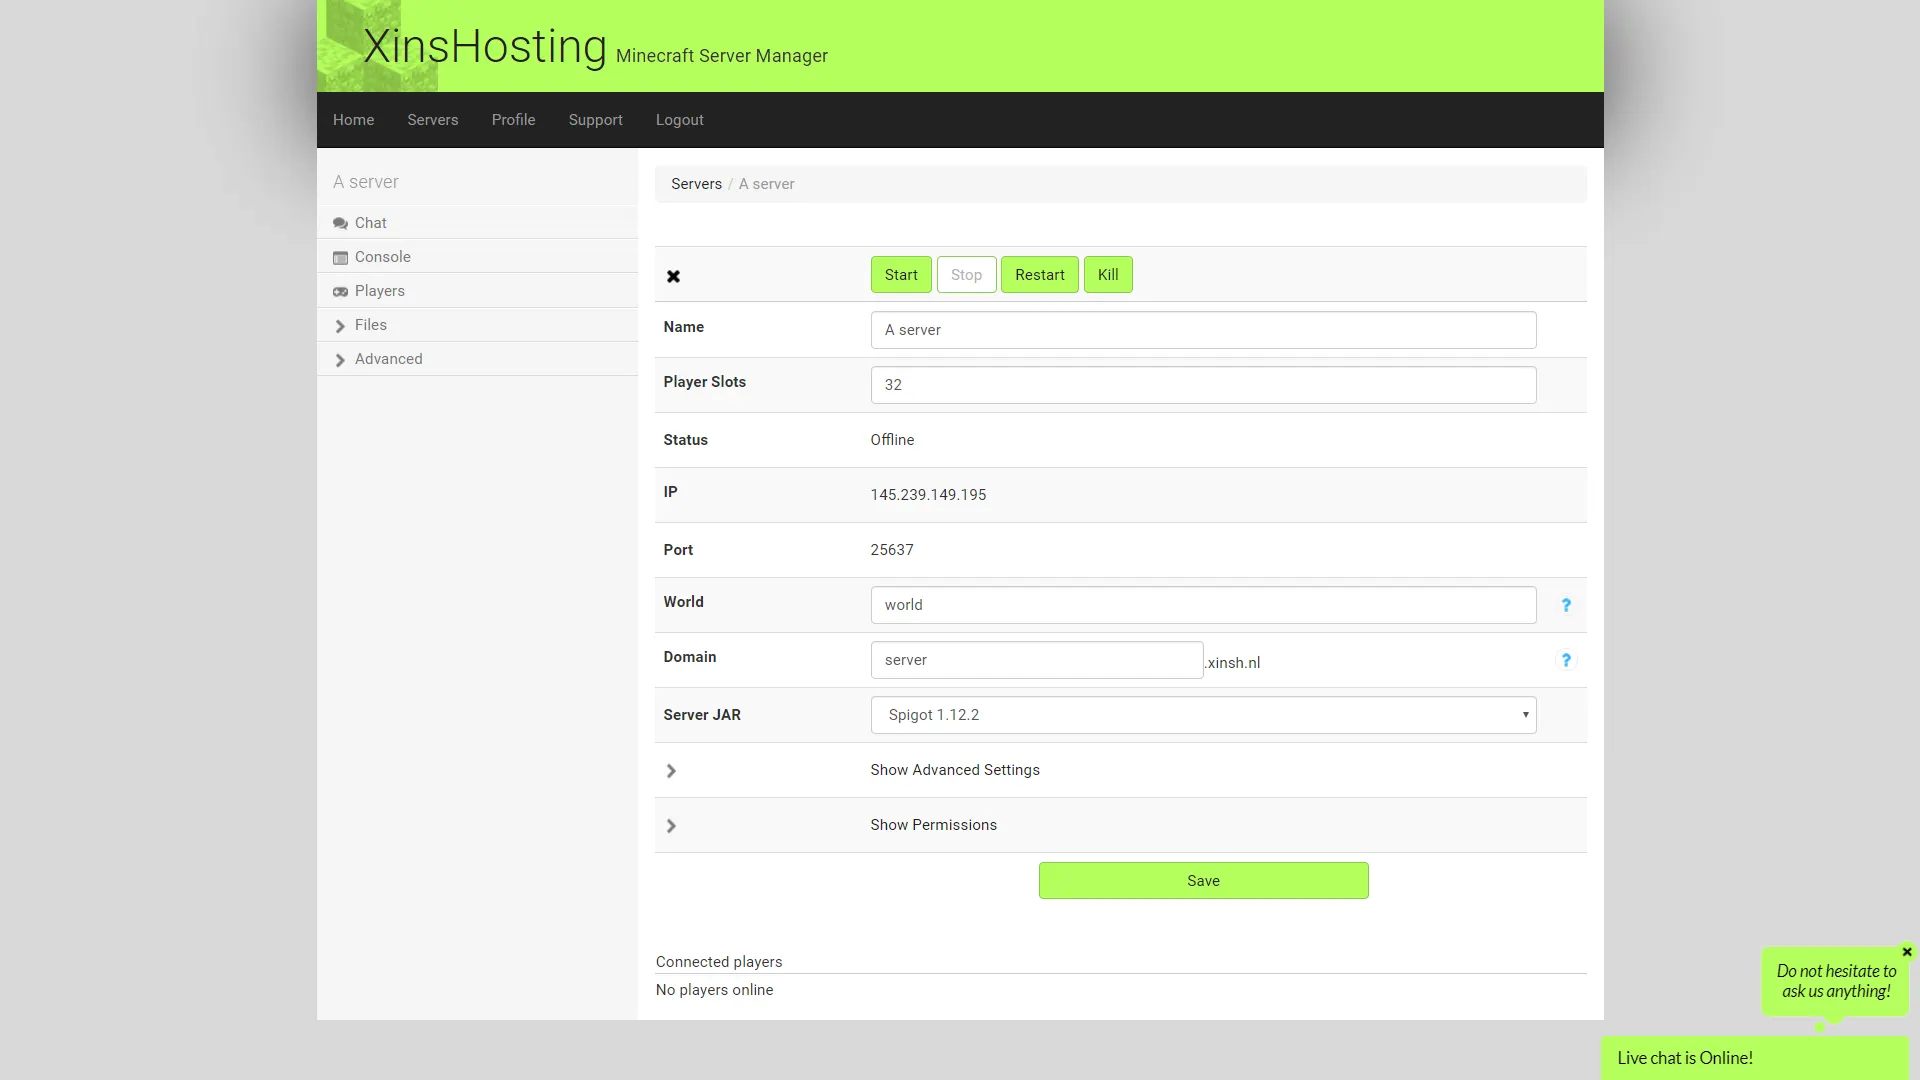1920x1080 pixels.
Task: Click the A server sidebar heading
Action: click(x=365, y=182)
